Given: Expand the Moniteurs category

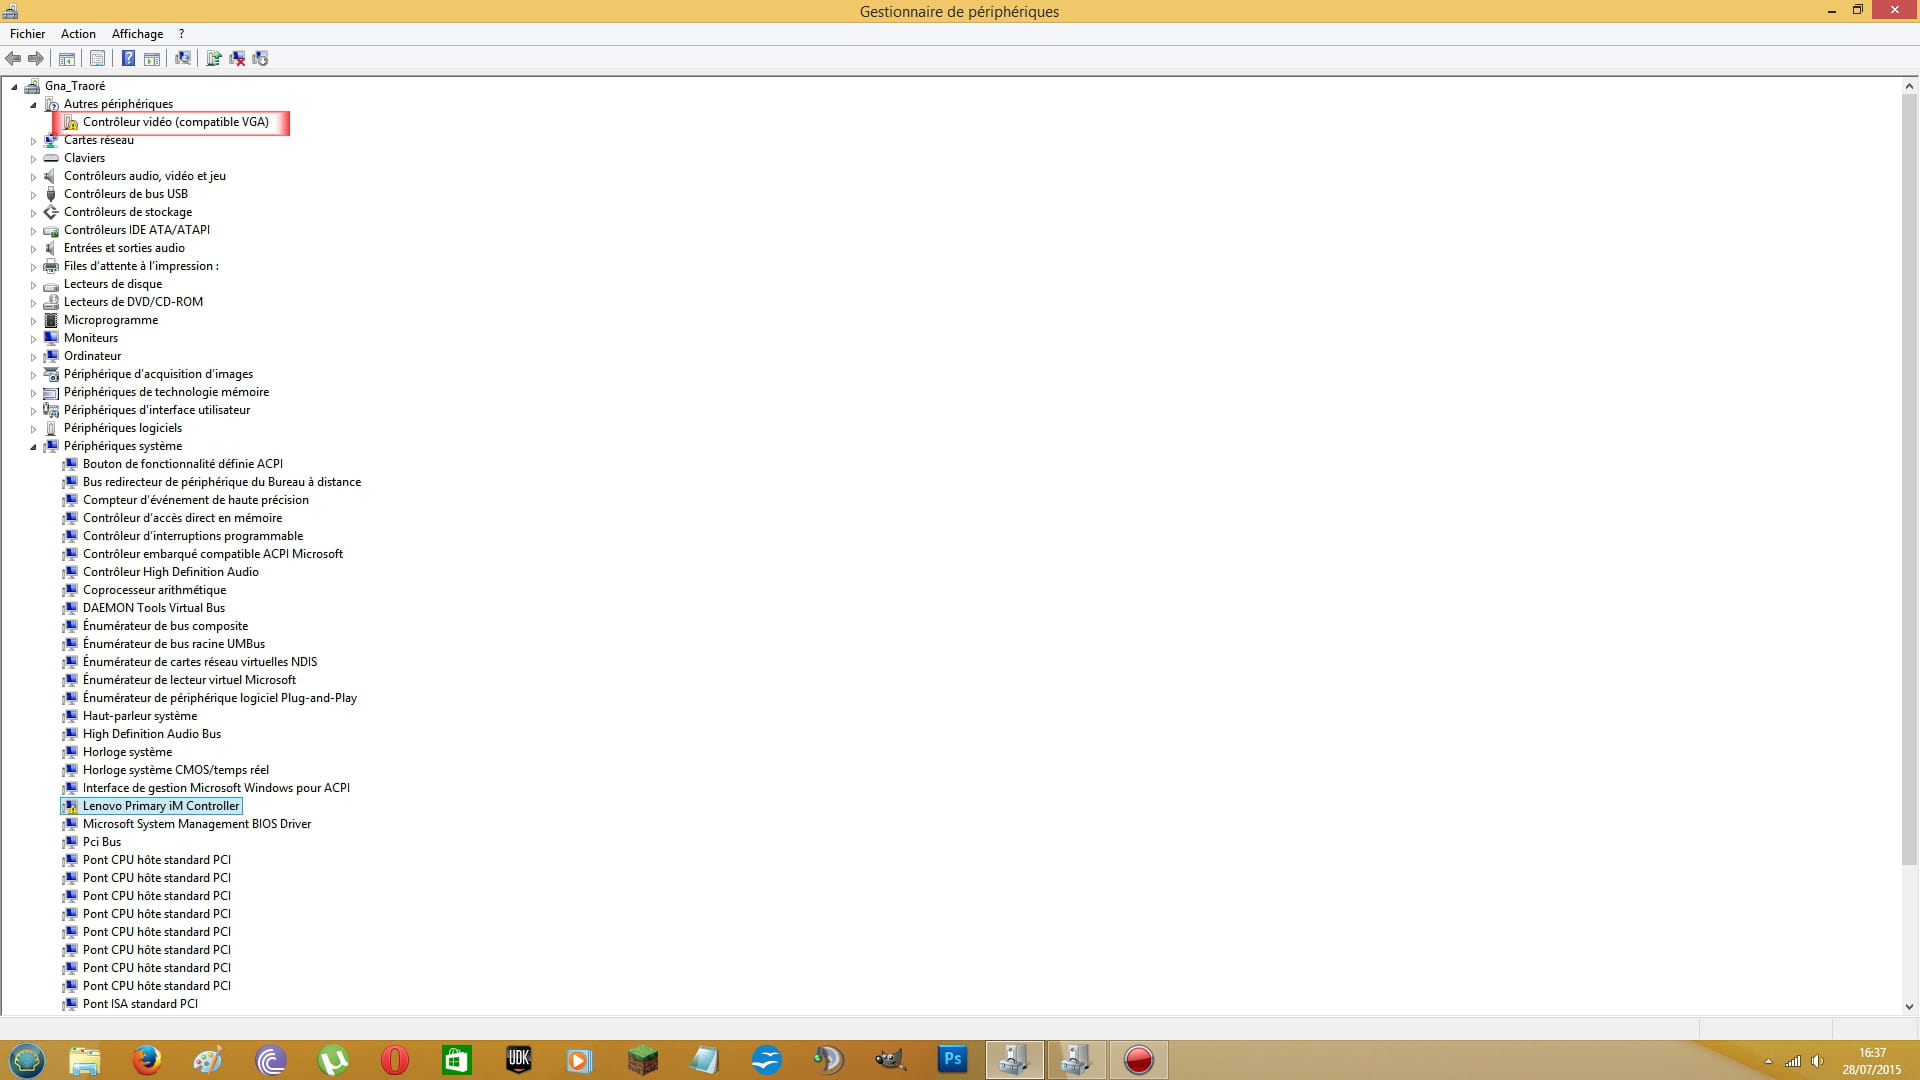Looking at the screenshot, I should tap(33, 339).
